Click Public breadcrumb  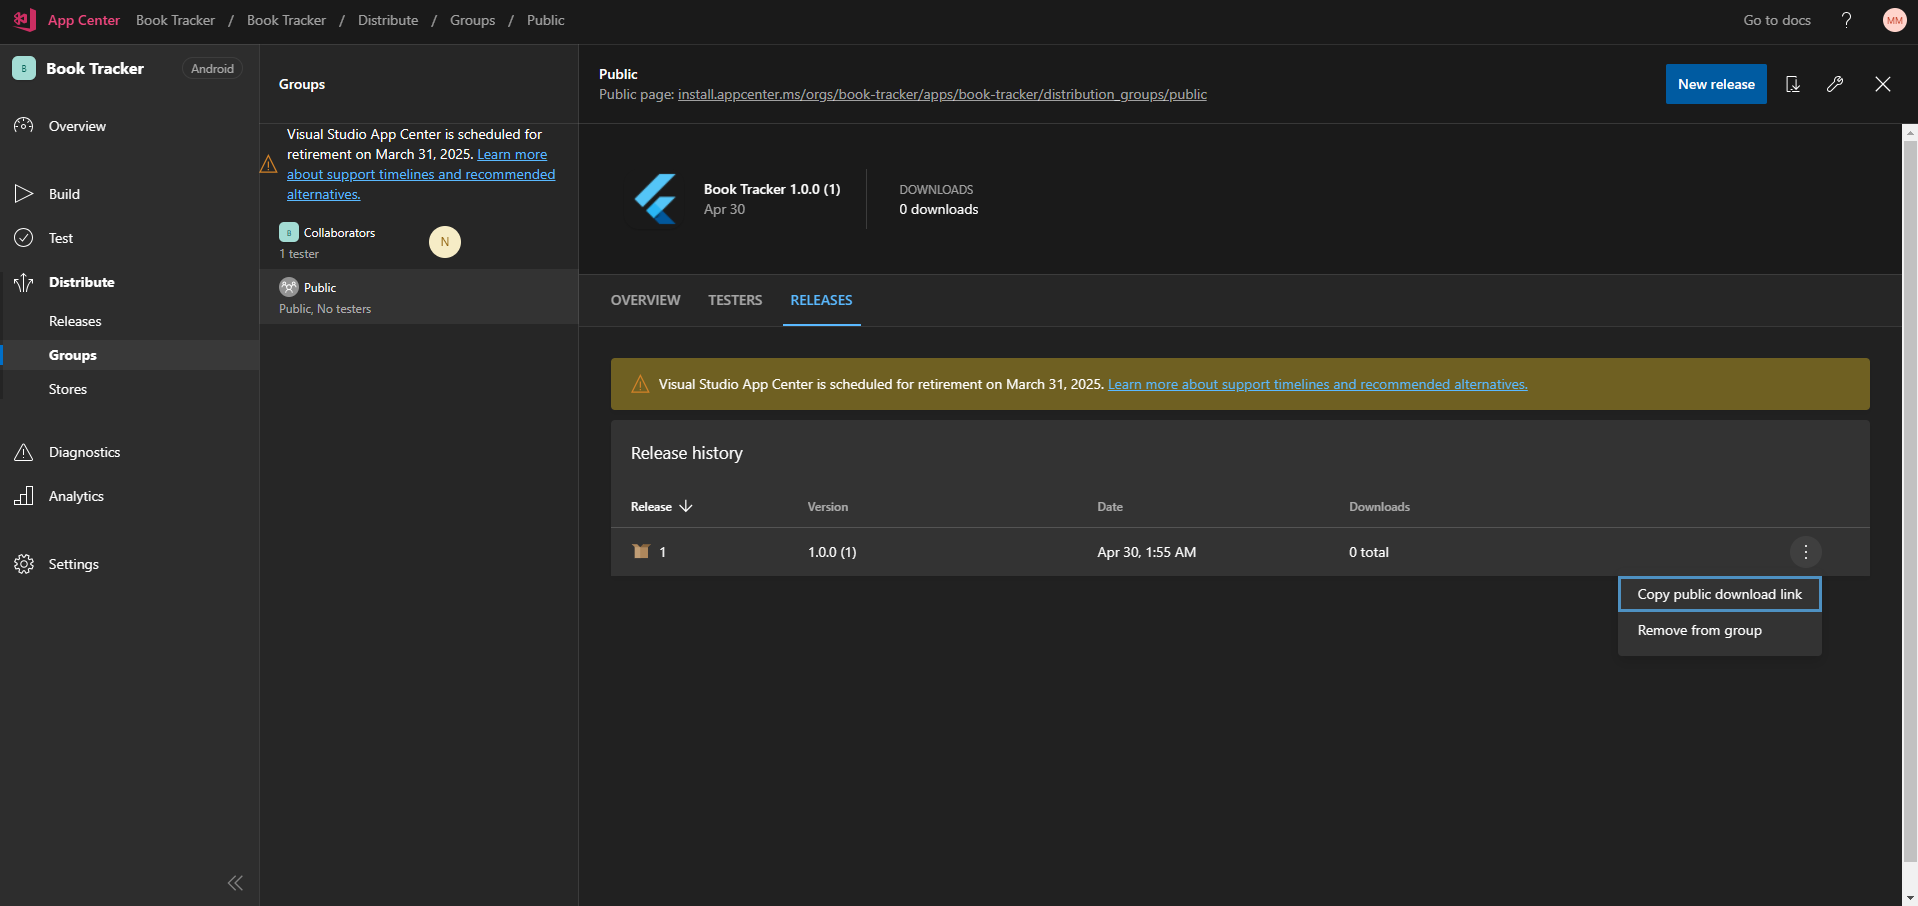(x=546, y=20)
